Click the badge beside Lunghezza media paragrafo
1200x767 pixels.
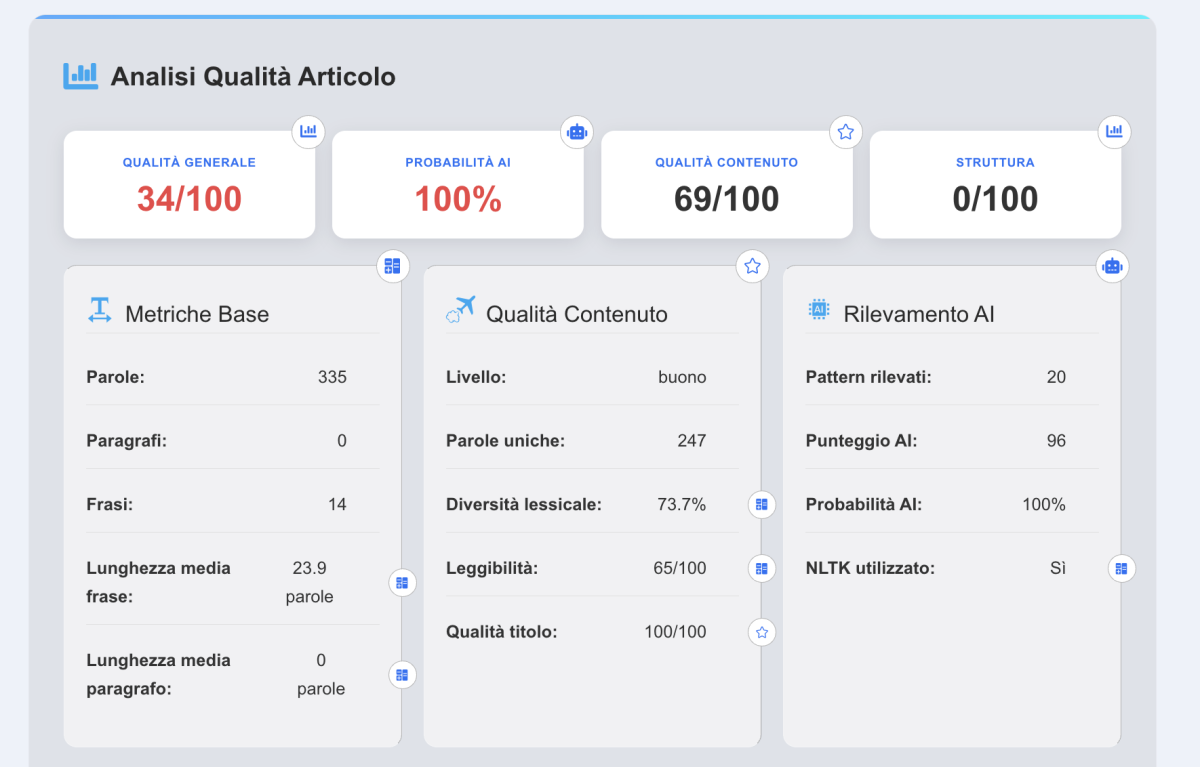click(x=402, y=674)
